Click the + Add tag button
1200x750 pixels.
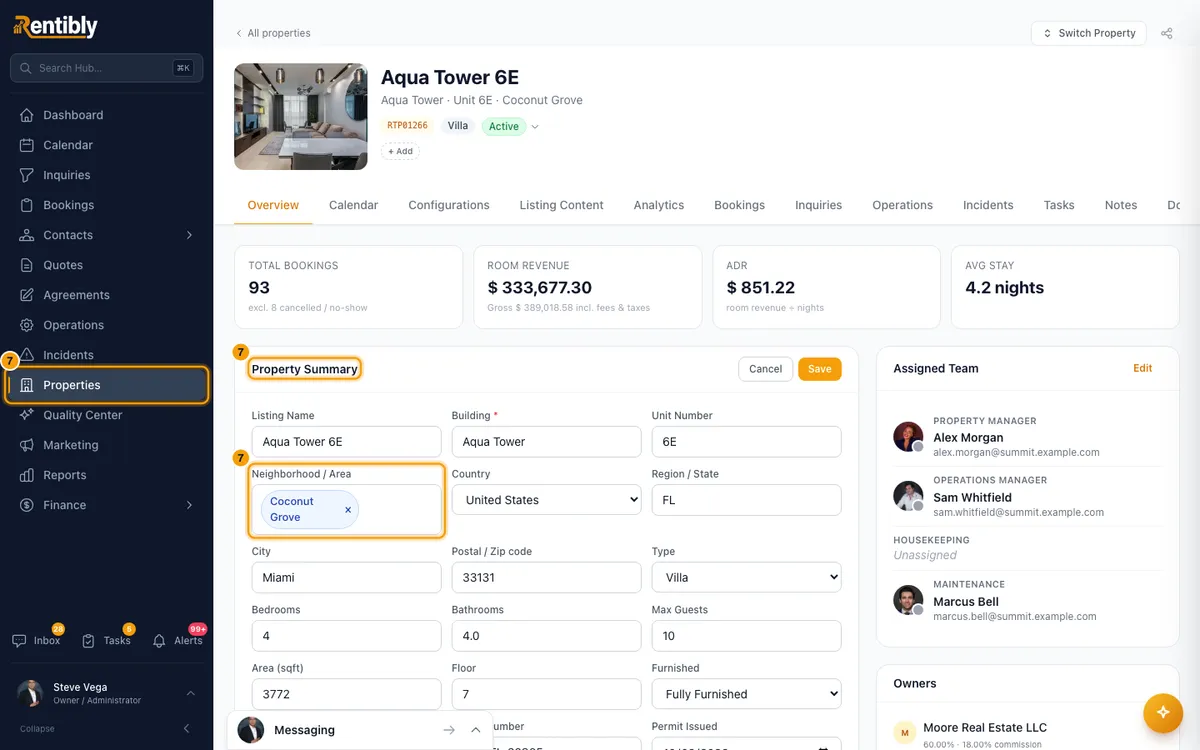(x=400, y=152)
